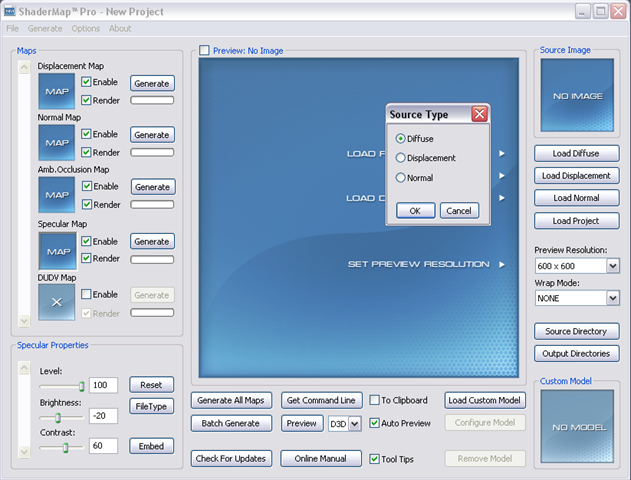Click the Amb.Occlusion Map thumbnail icon
The width and height of the screenshot is (631, 480).
pyautogui.click(x=56, y=195)
